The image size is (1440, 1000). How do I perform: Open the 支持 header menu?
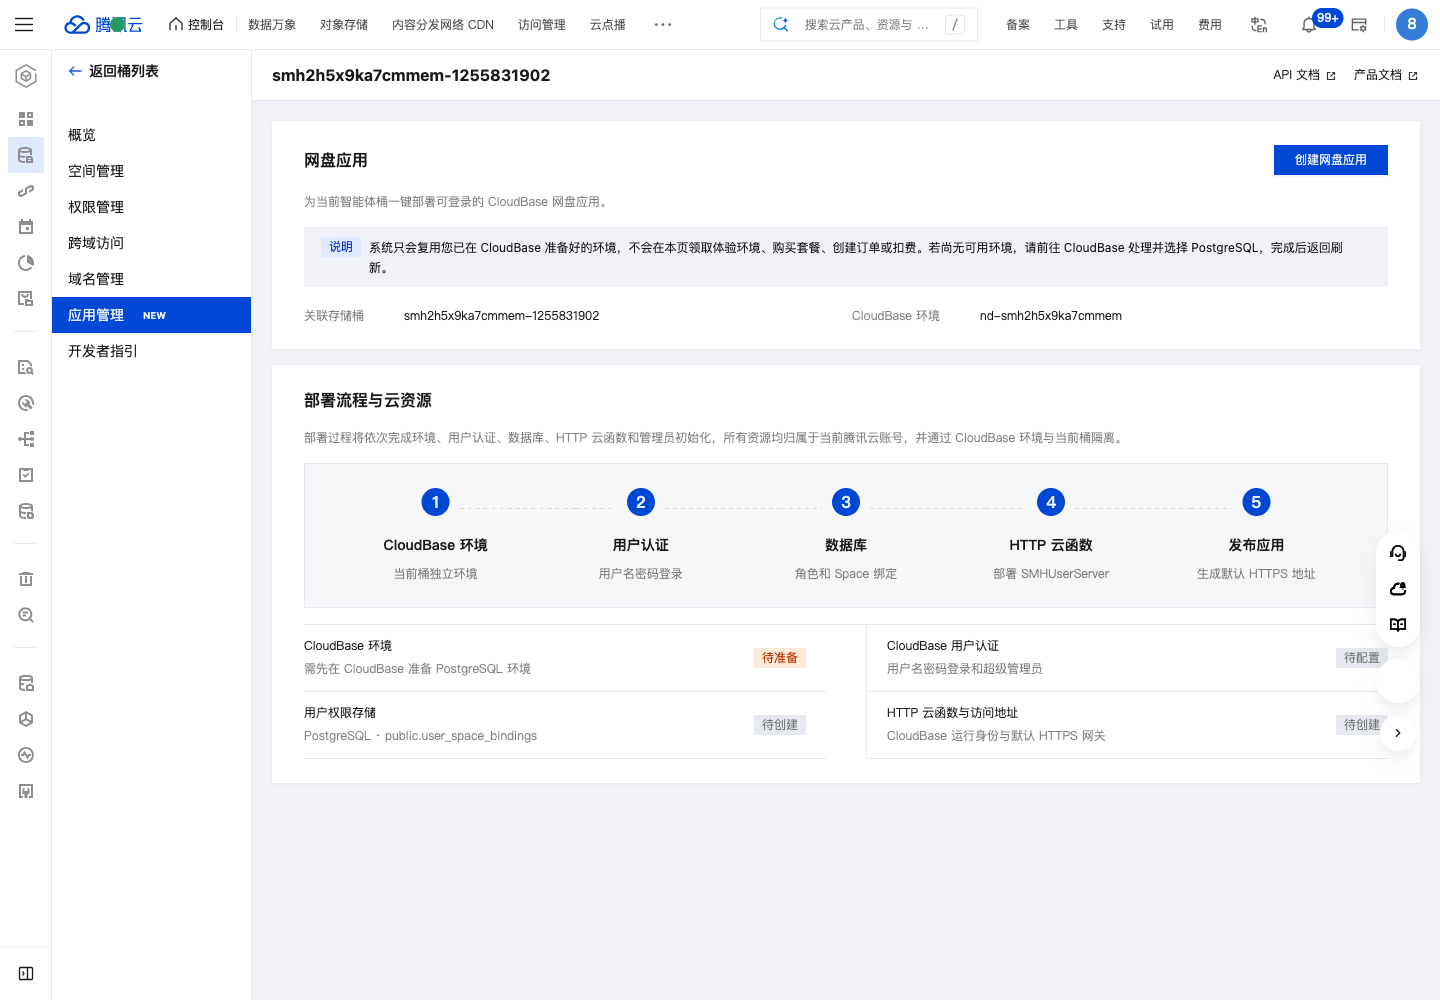(x=1114, y=24)
